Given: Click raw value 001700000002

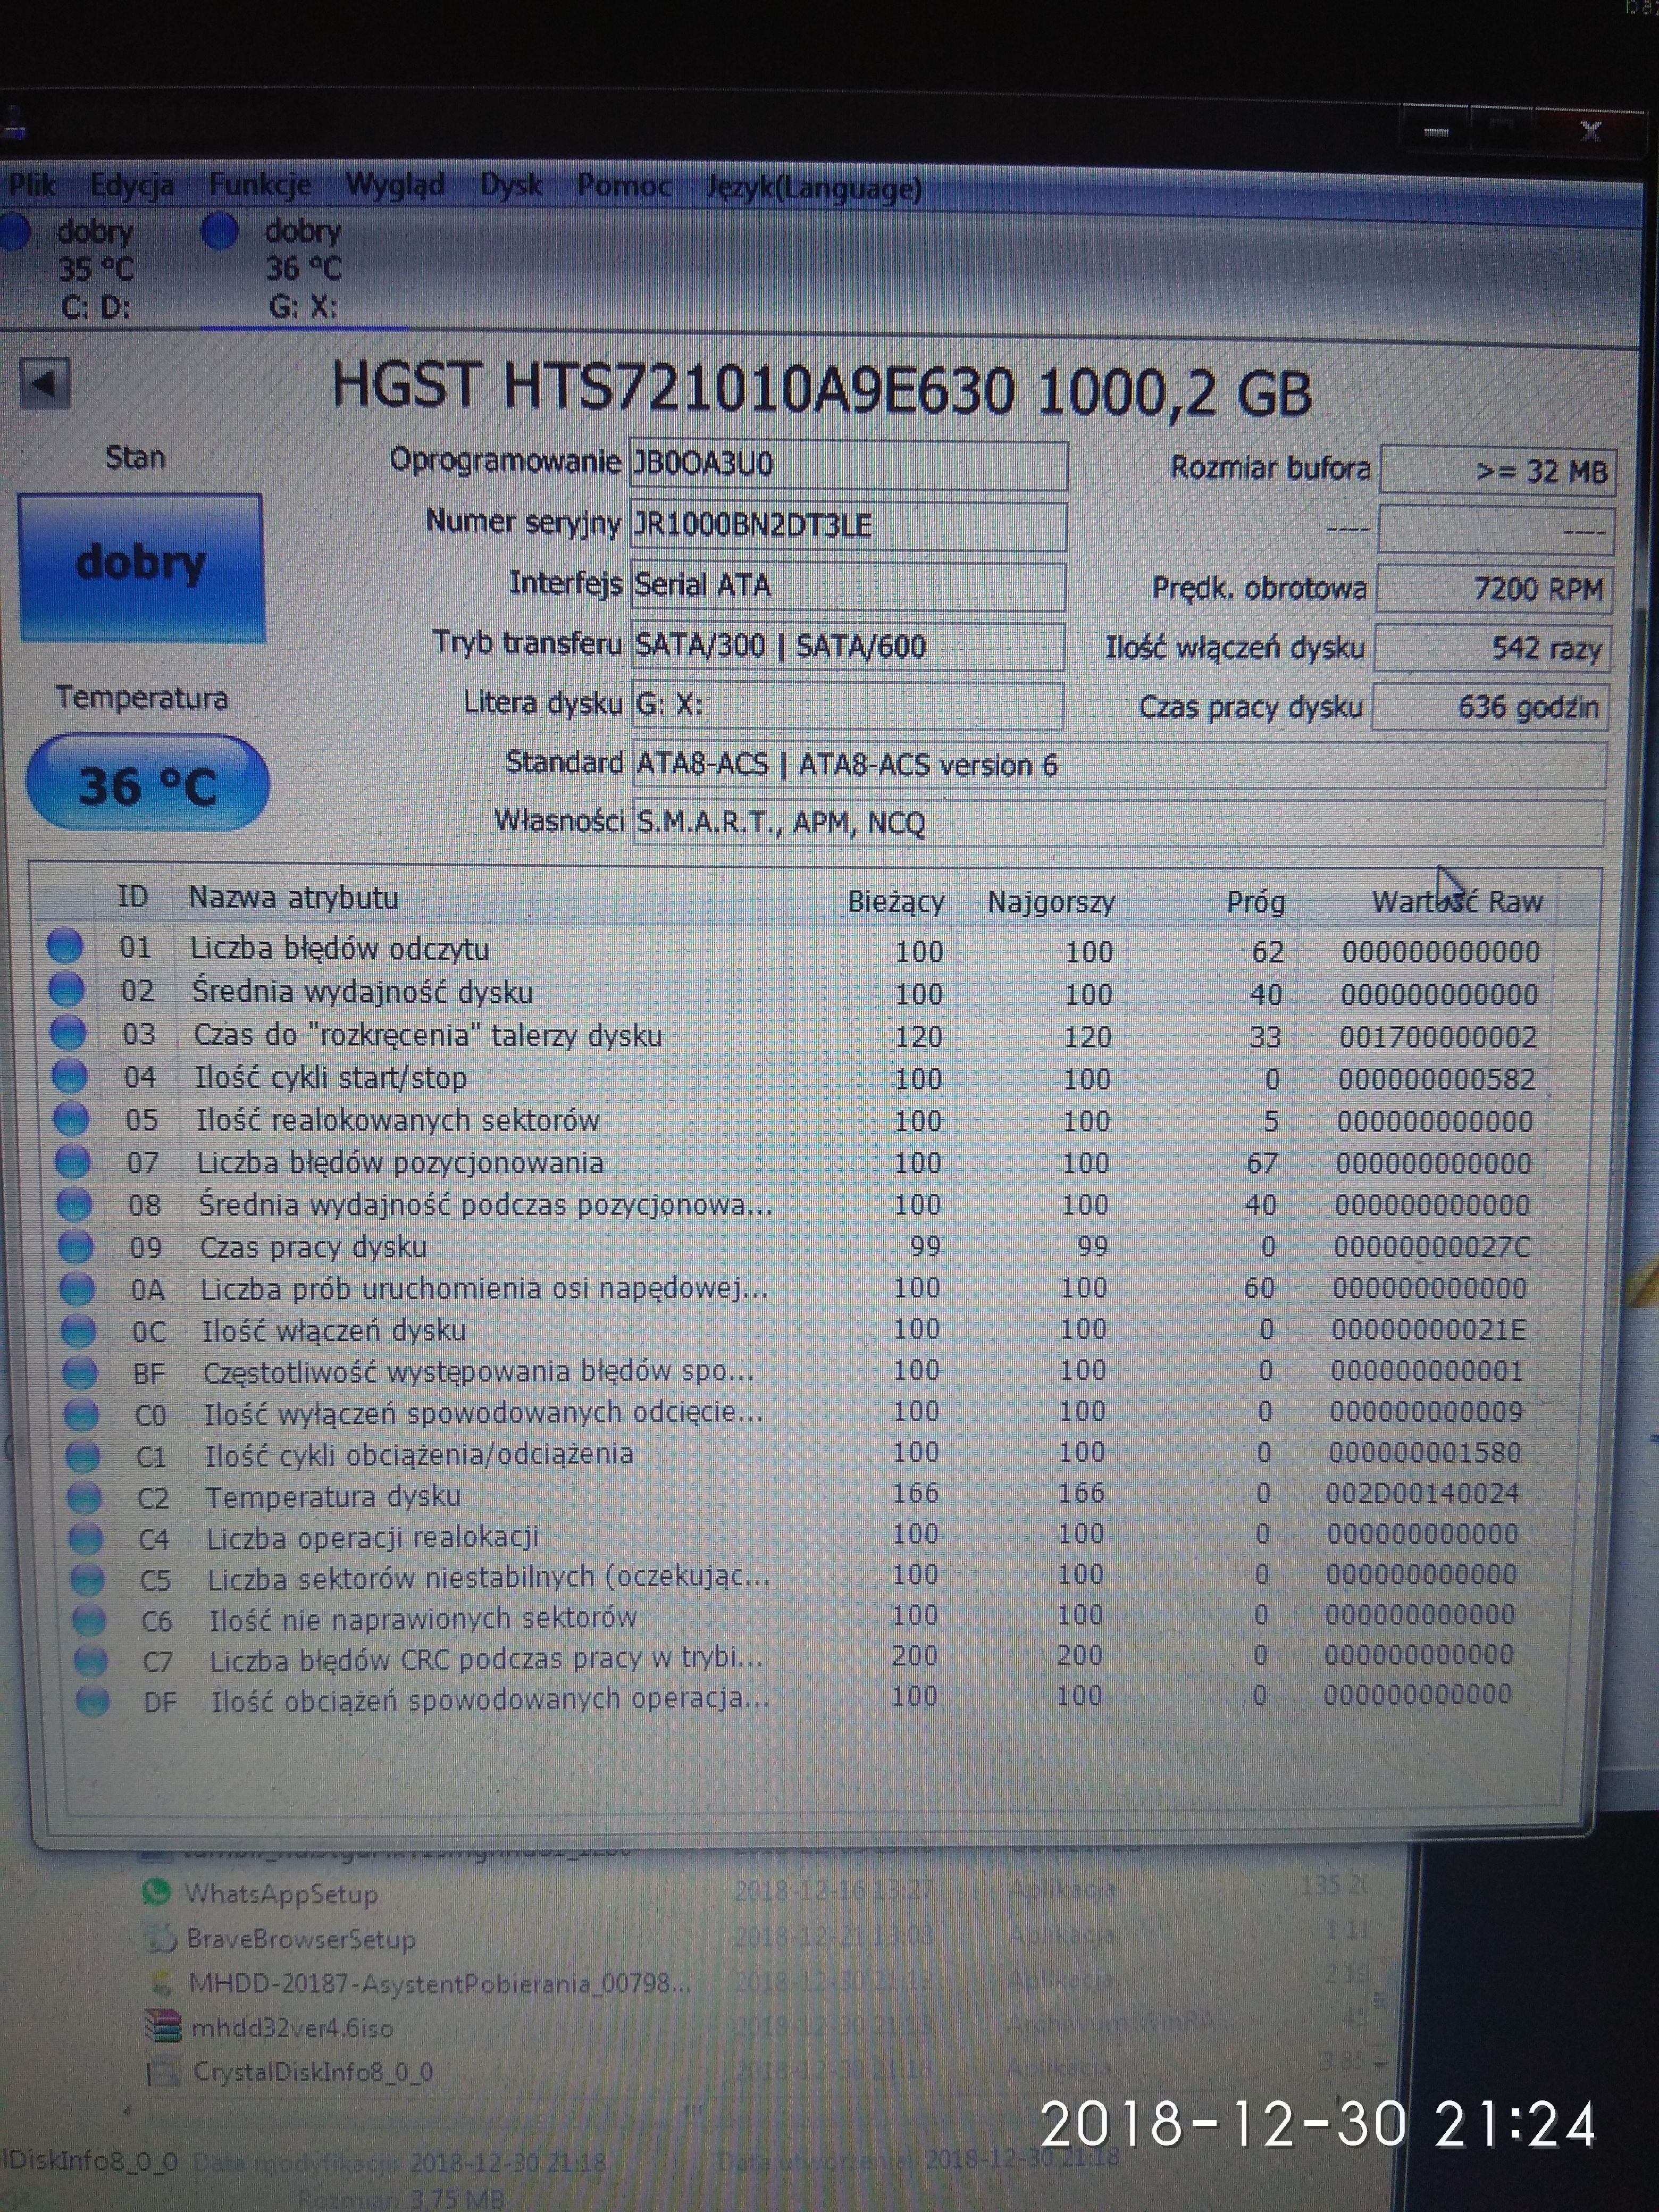Looking at the screenshot, I should (x=1438, y=1037).
